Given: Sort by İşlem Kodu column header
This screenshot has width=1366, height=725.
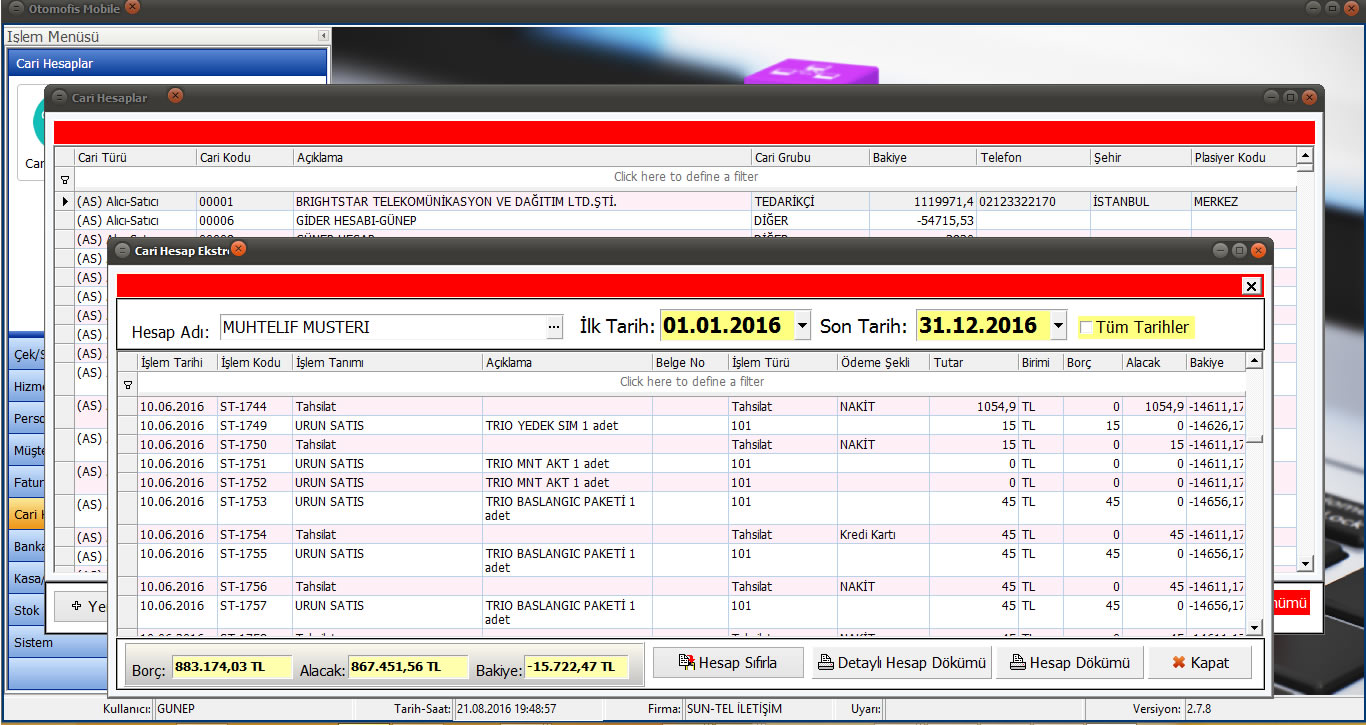Looking at the screenshot, I should [254, 362].
